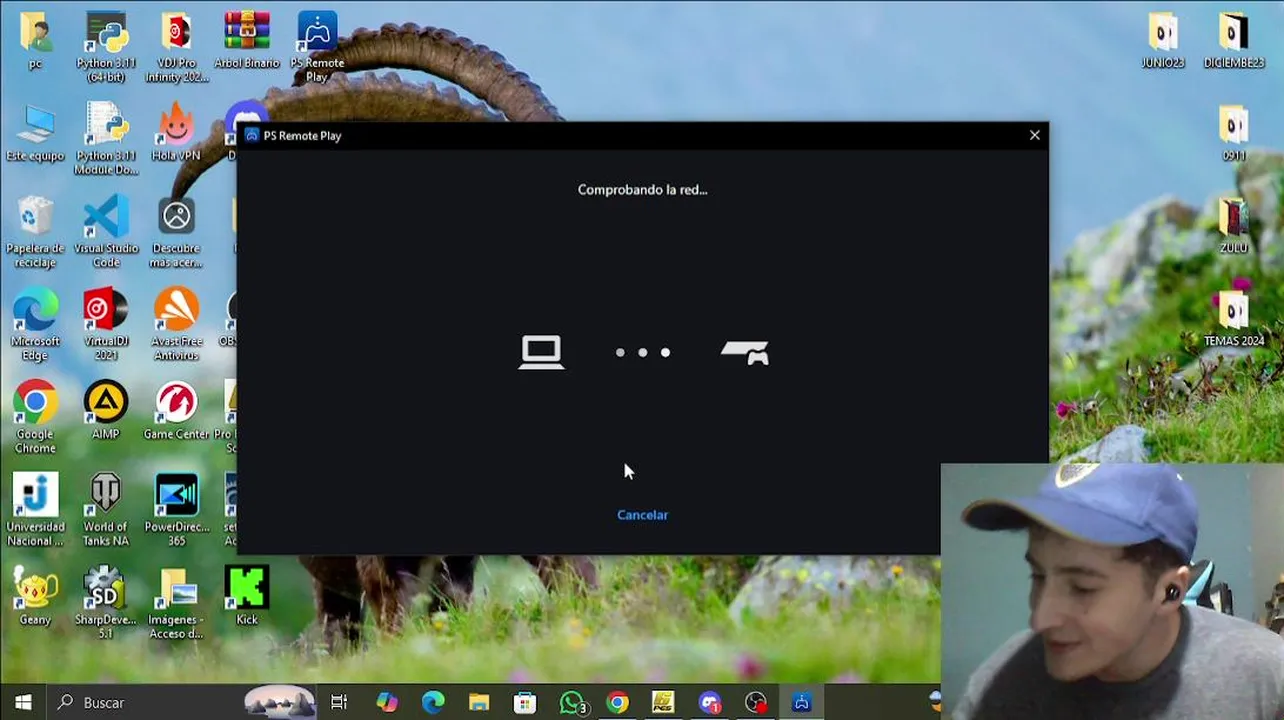Select Universidad Nacional desktop shortcut
Viewport: 1284px width, 720px height.
(35, 510)
